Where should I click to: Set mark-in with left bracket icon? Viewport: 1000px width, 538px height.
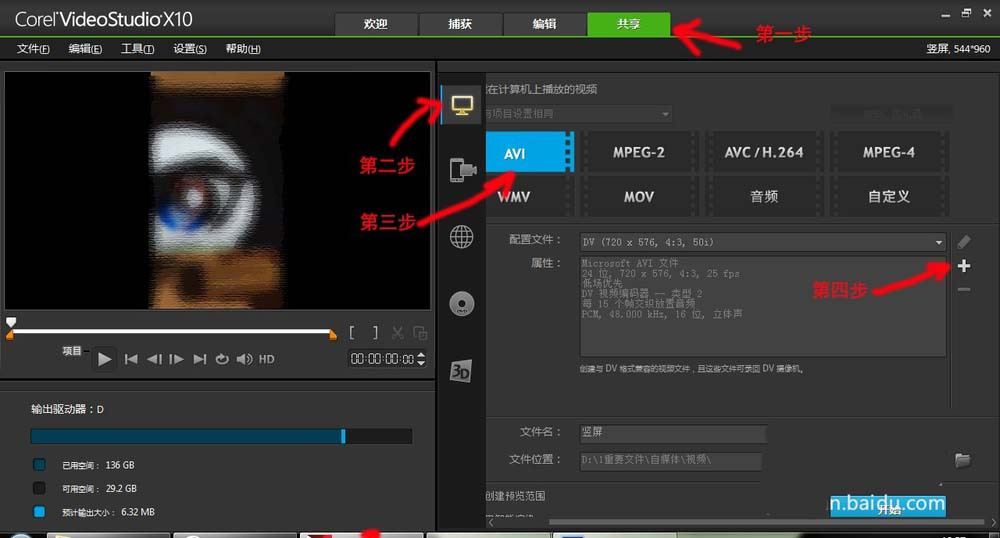352,332
